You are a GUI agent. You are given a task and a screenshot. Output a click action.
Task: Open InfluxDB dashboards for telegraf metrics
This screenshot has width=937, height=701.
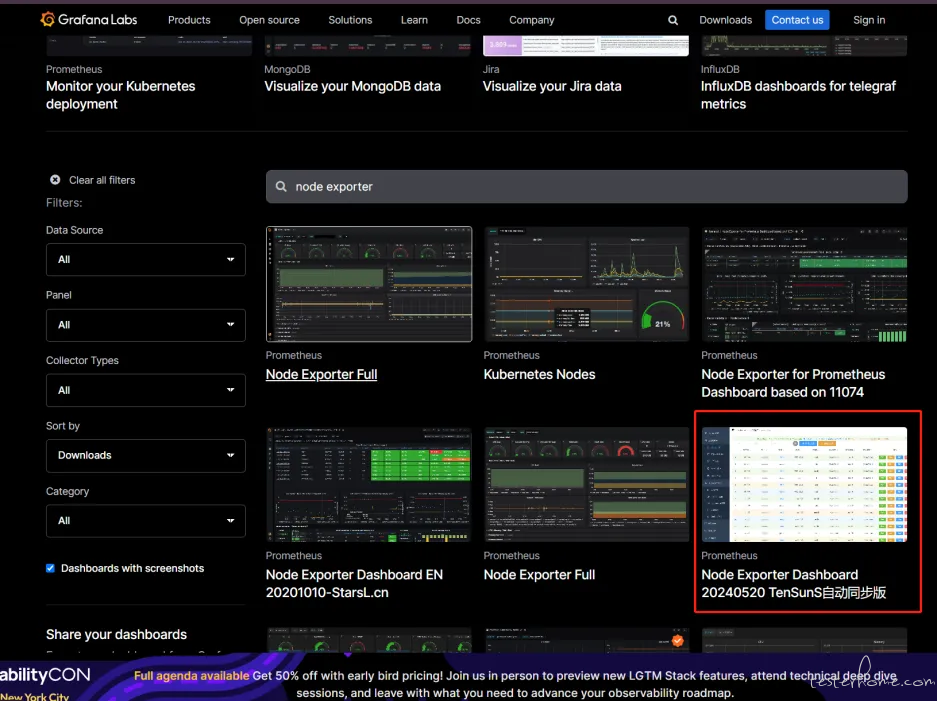coord(798,95)
